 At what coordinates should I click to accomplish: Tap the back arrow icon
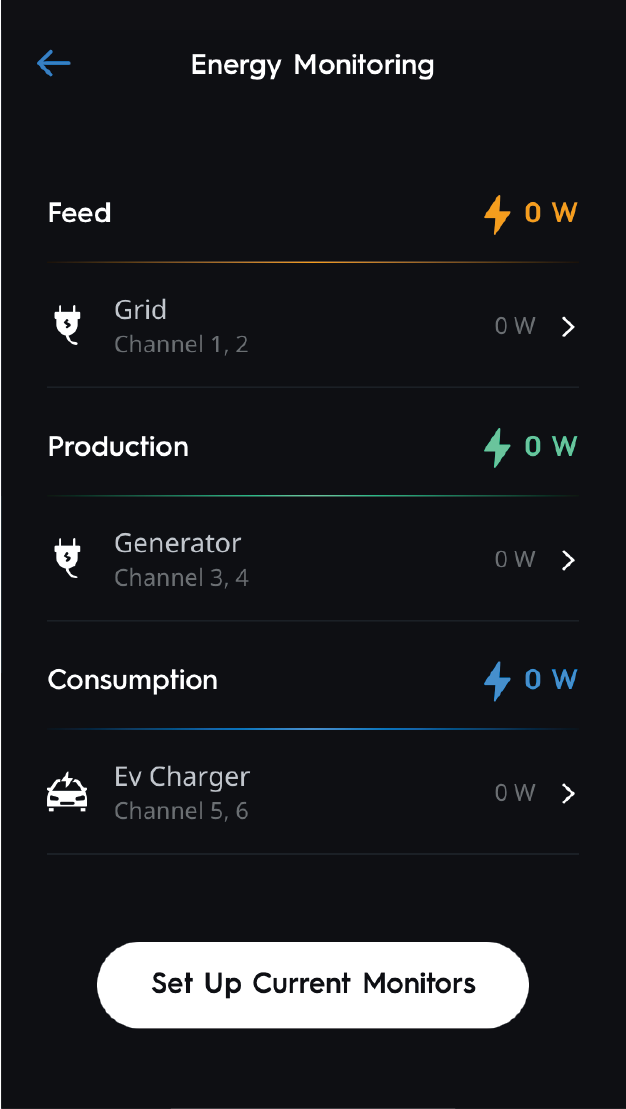(x=54, y=64)
